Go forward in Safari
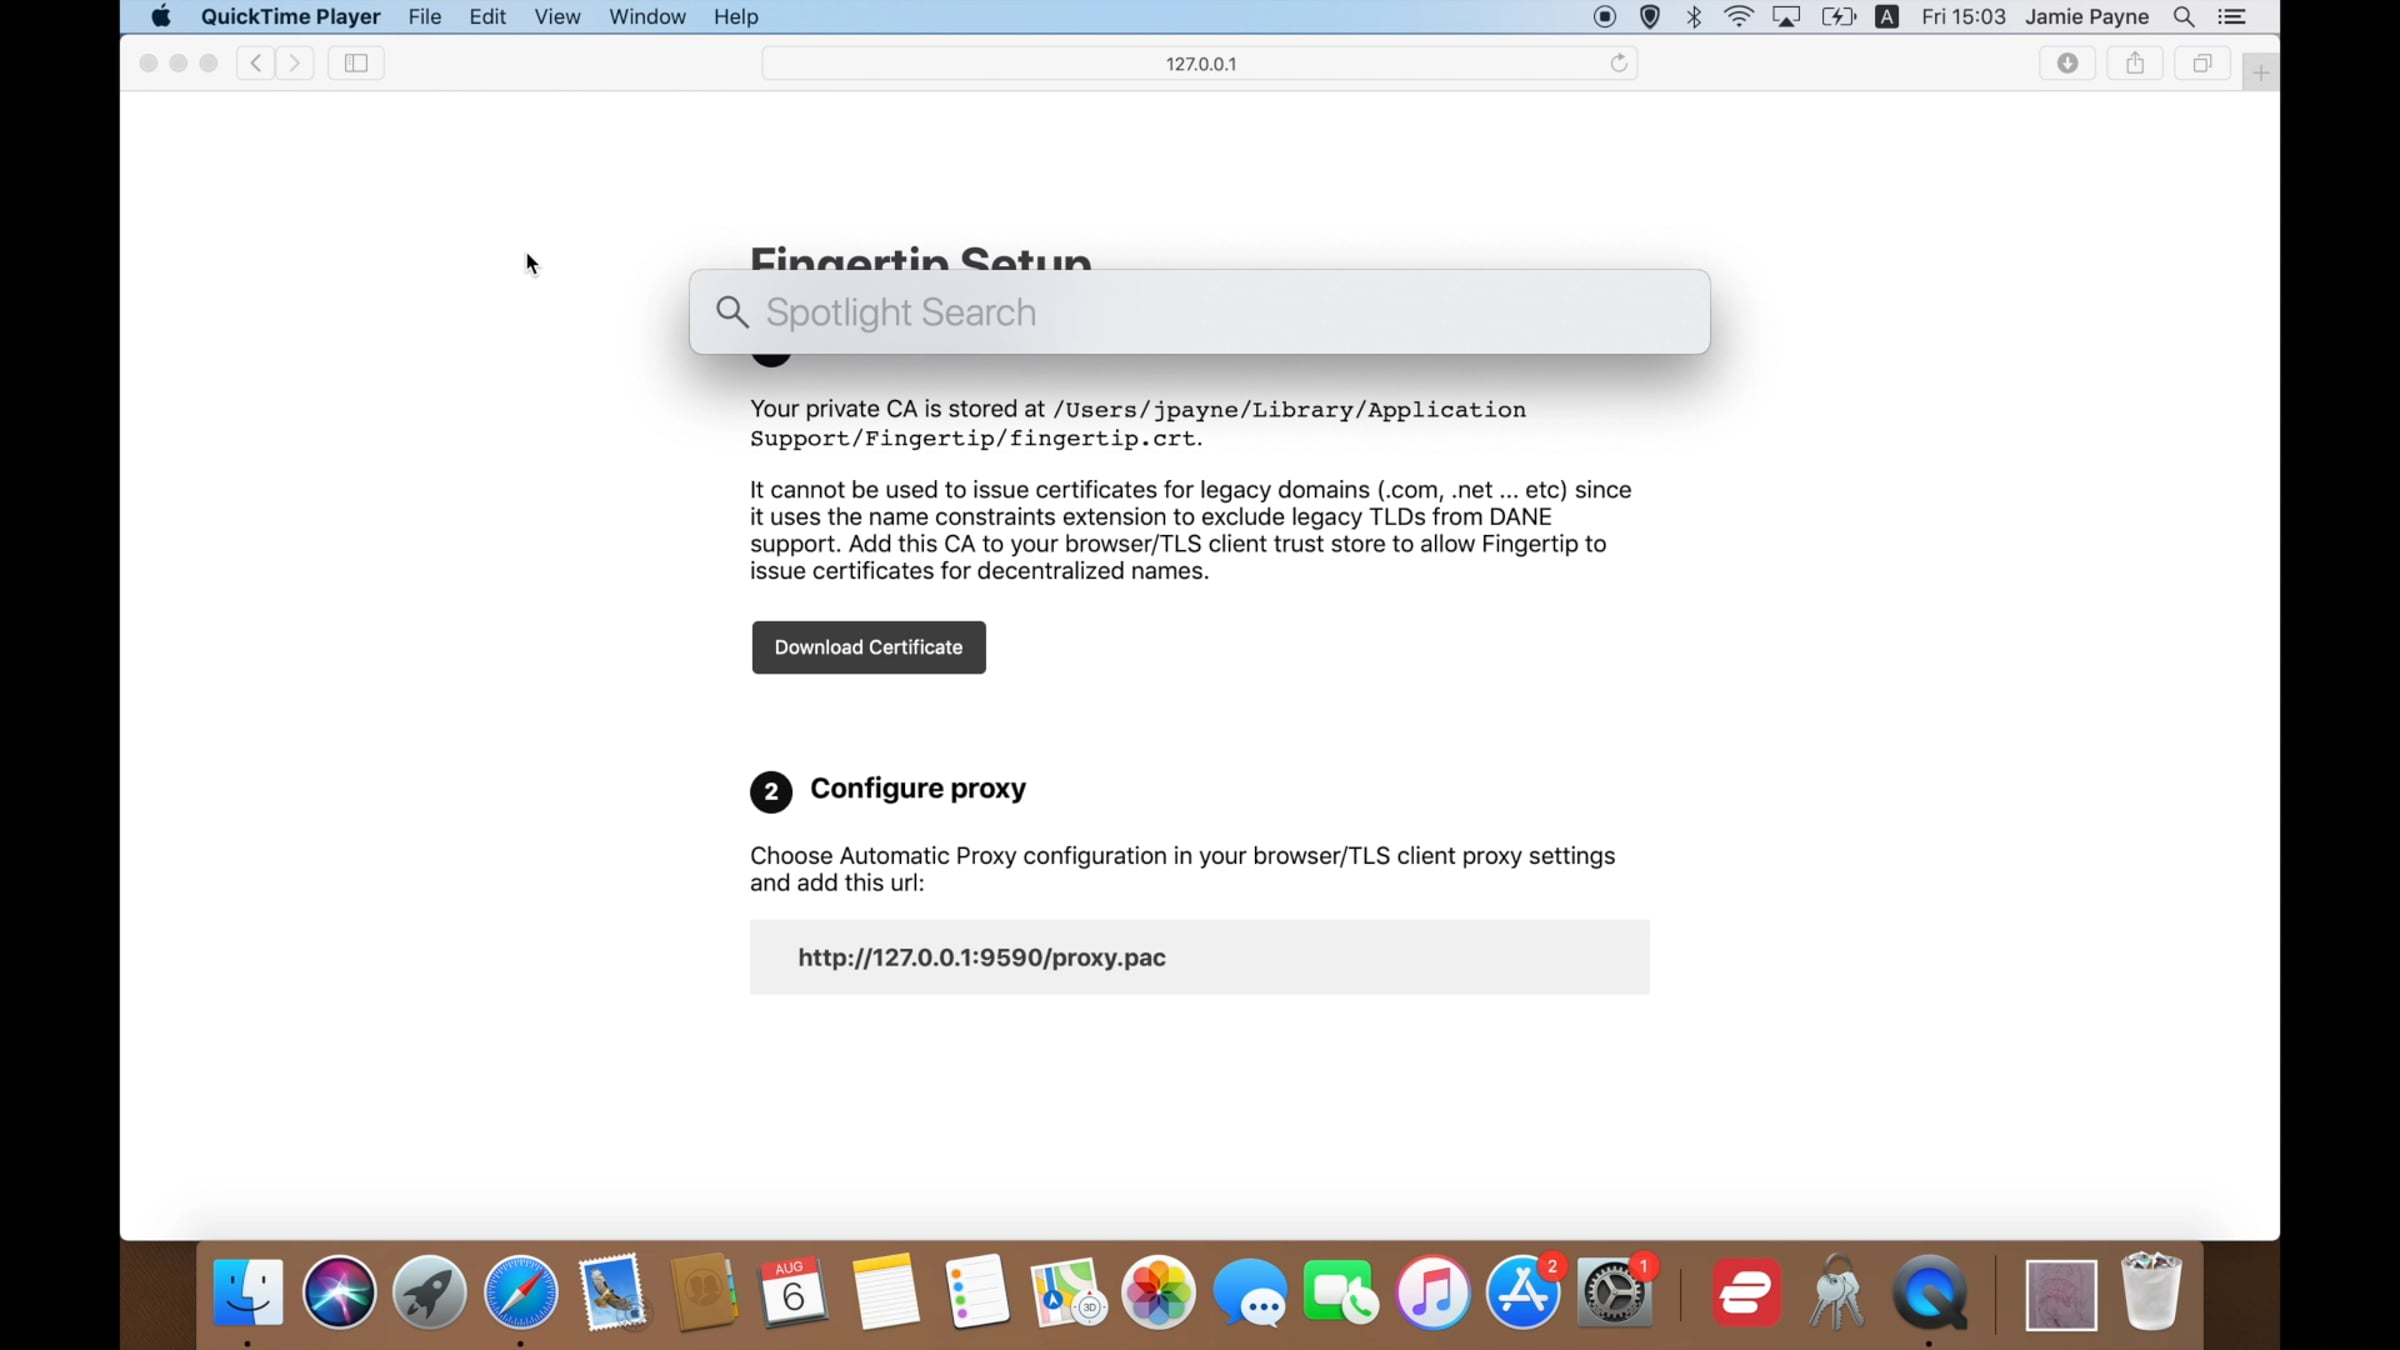This screenshot has height=1350, width=2400. click(294, 63)
